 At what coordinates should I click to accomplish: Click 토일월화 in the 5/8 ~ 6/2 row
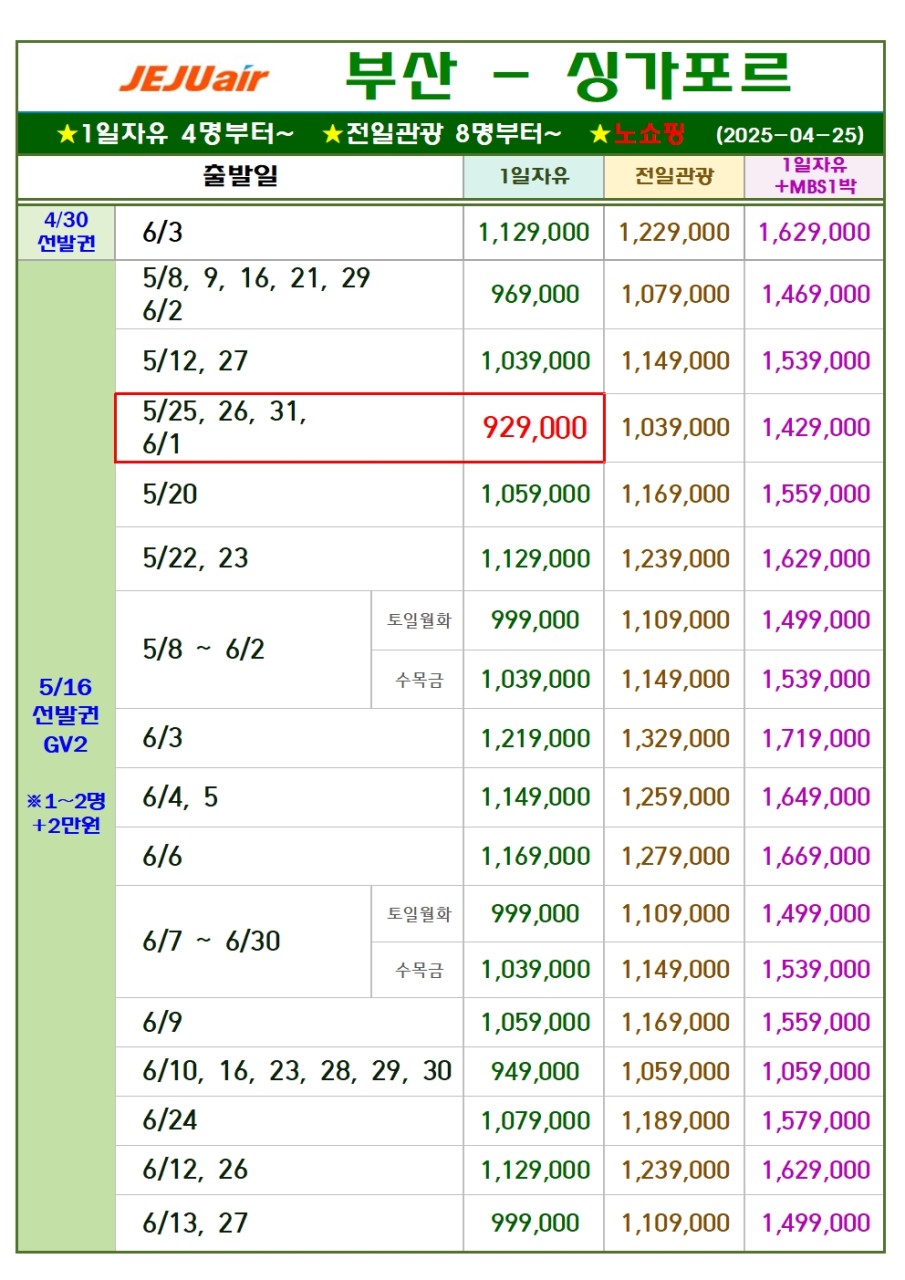tap(419, 620)
